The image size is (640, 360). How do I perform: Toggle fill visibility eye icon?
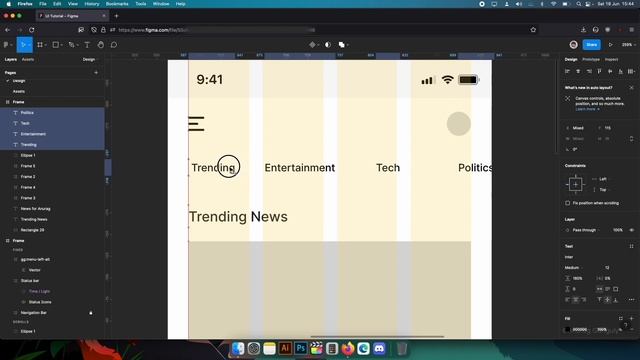tap(621, 329)
